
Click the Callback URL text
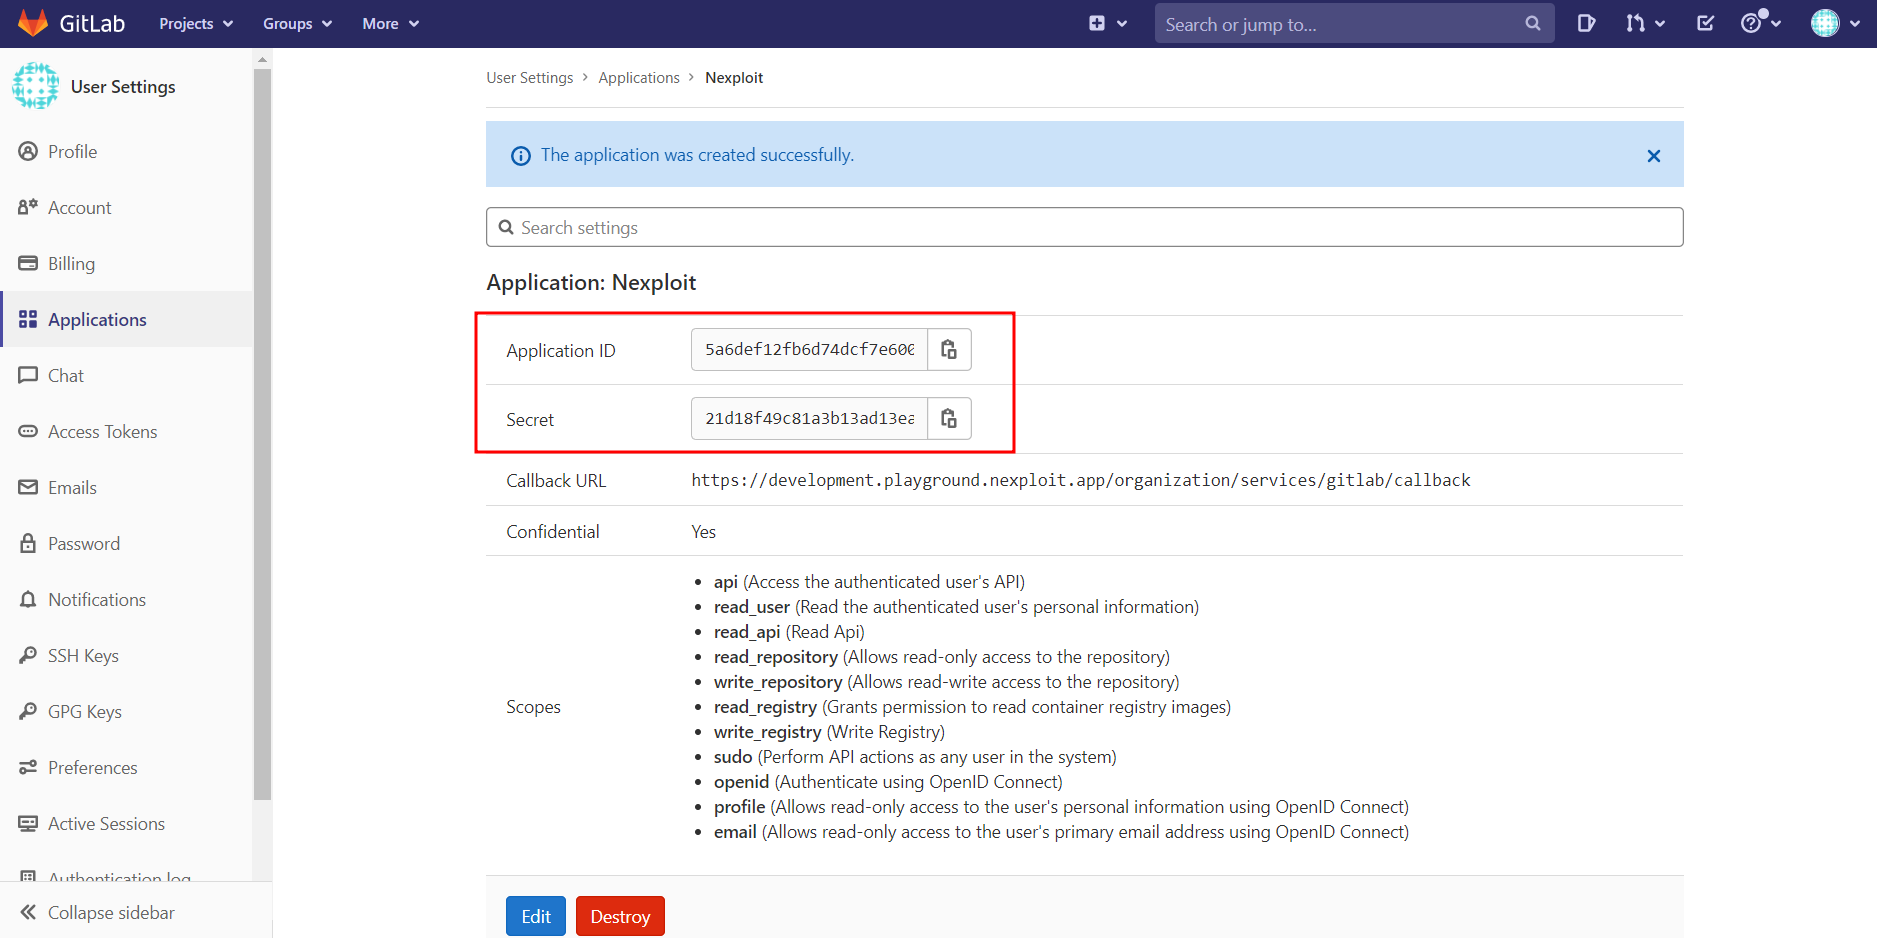point(1081,480)
